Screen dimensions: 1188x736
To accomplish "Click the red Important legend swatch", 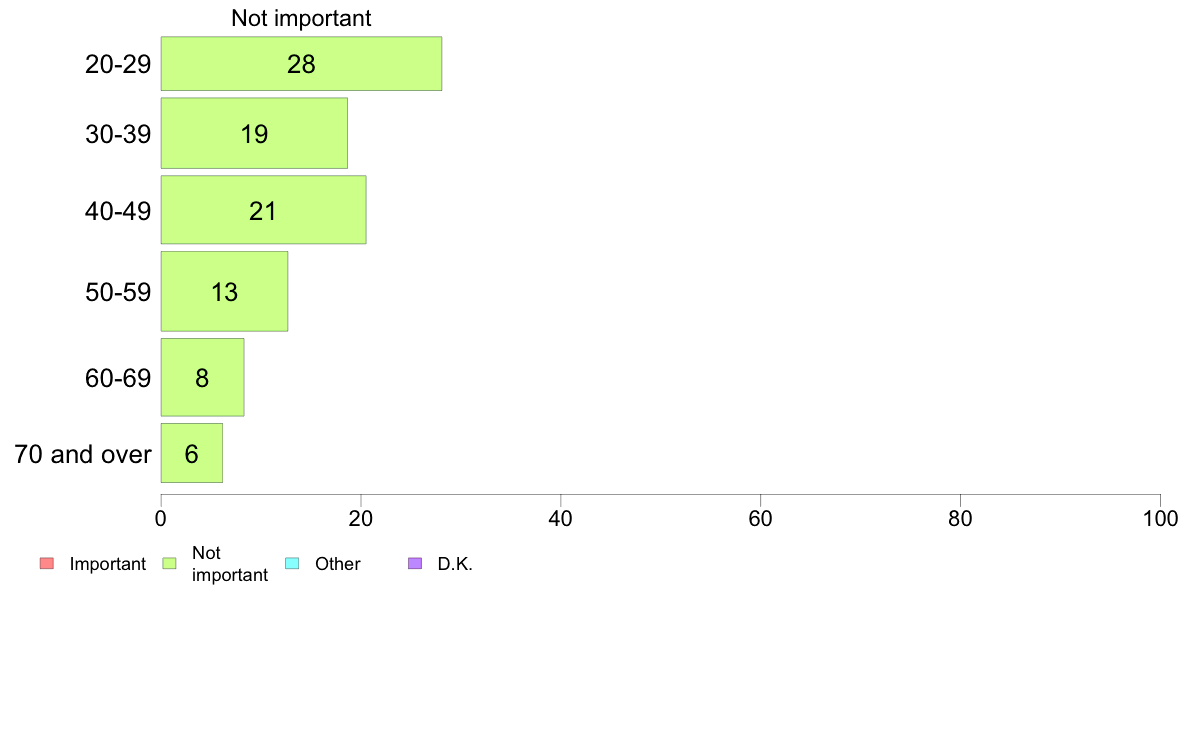I will click(46, 564).
